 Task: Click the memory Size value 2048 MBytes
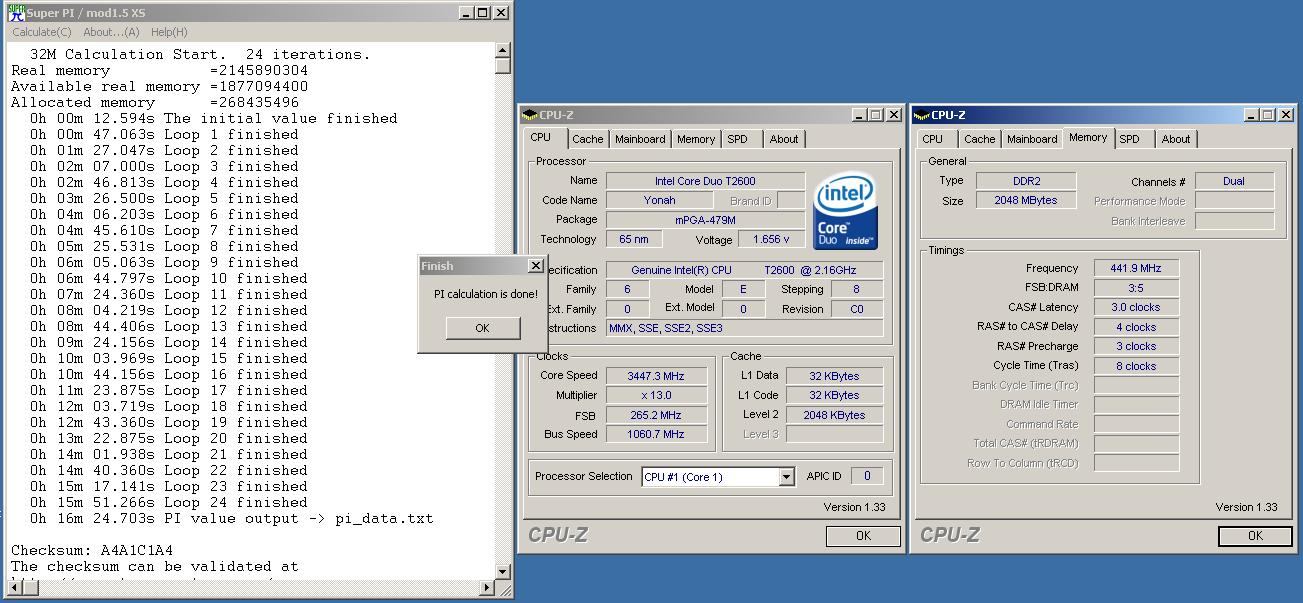[1026, 200]
